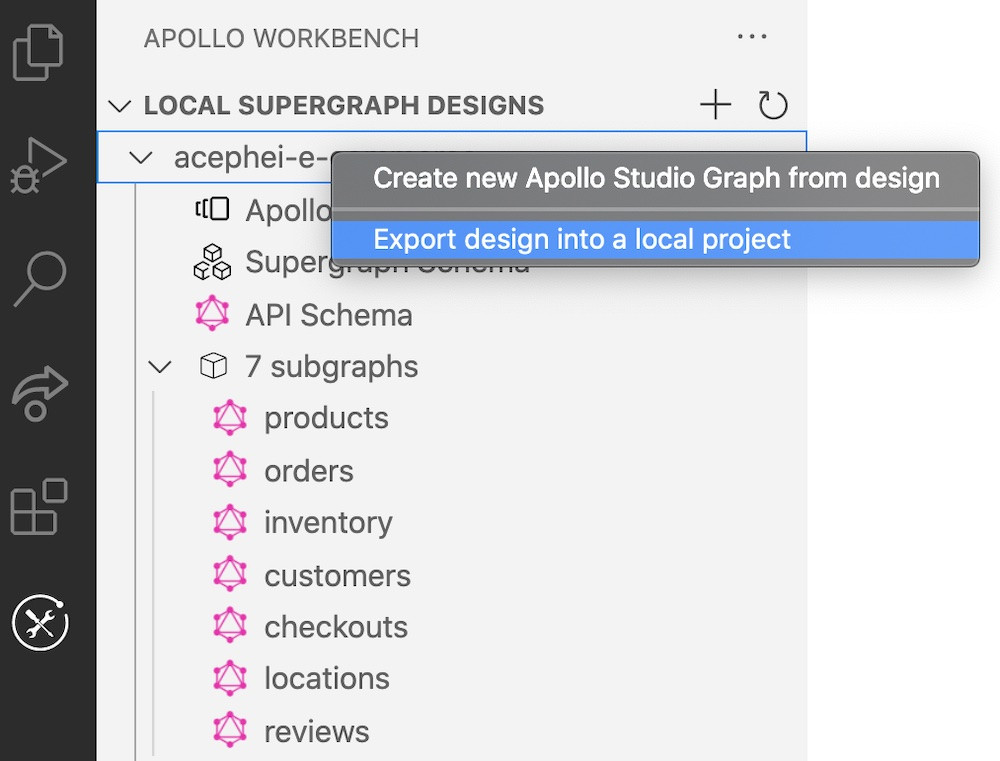Refresh the local supergraph designs list
Viewport: 1000px width, 761px height.
click(773, 105)
